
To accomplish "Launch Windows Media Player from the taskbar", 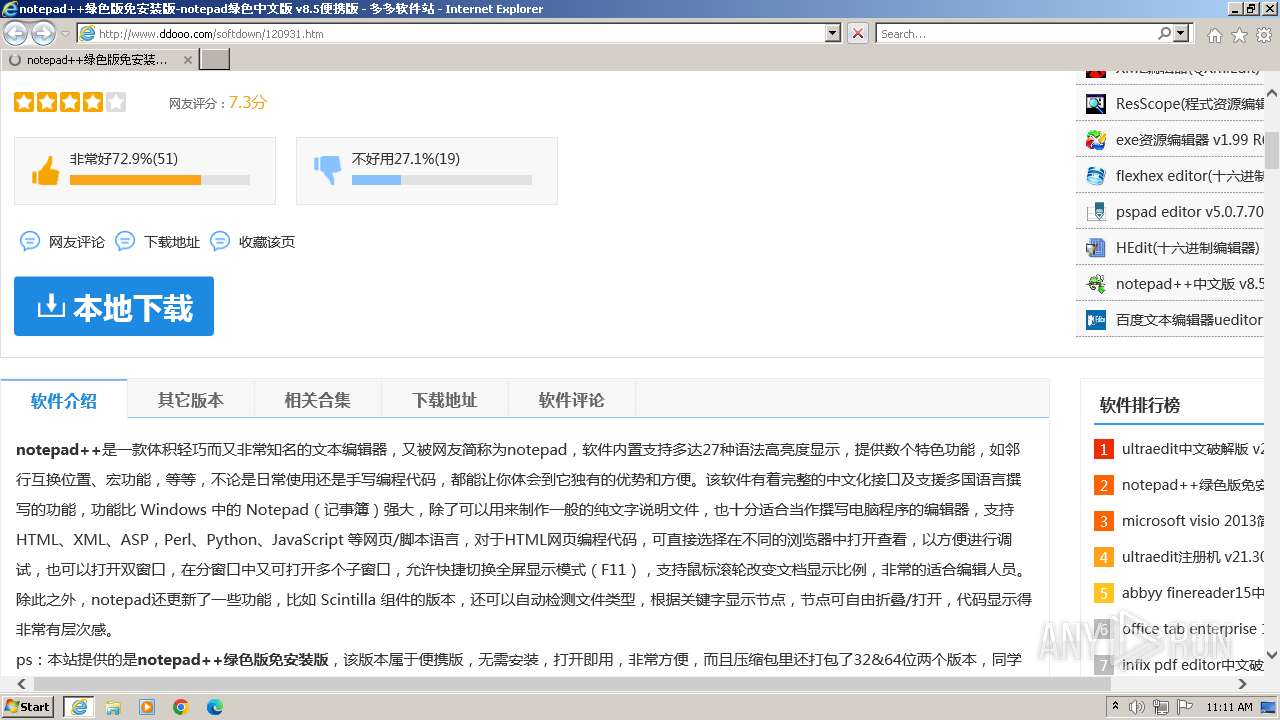I will click(x=147, y=707).
